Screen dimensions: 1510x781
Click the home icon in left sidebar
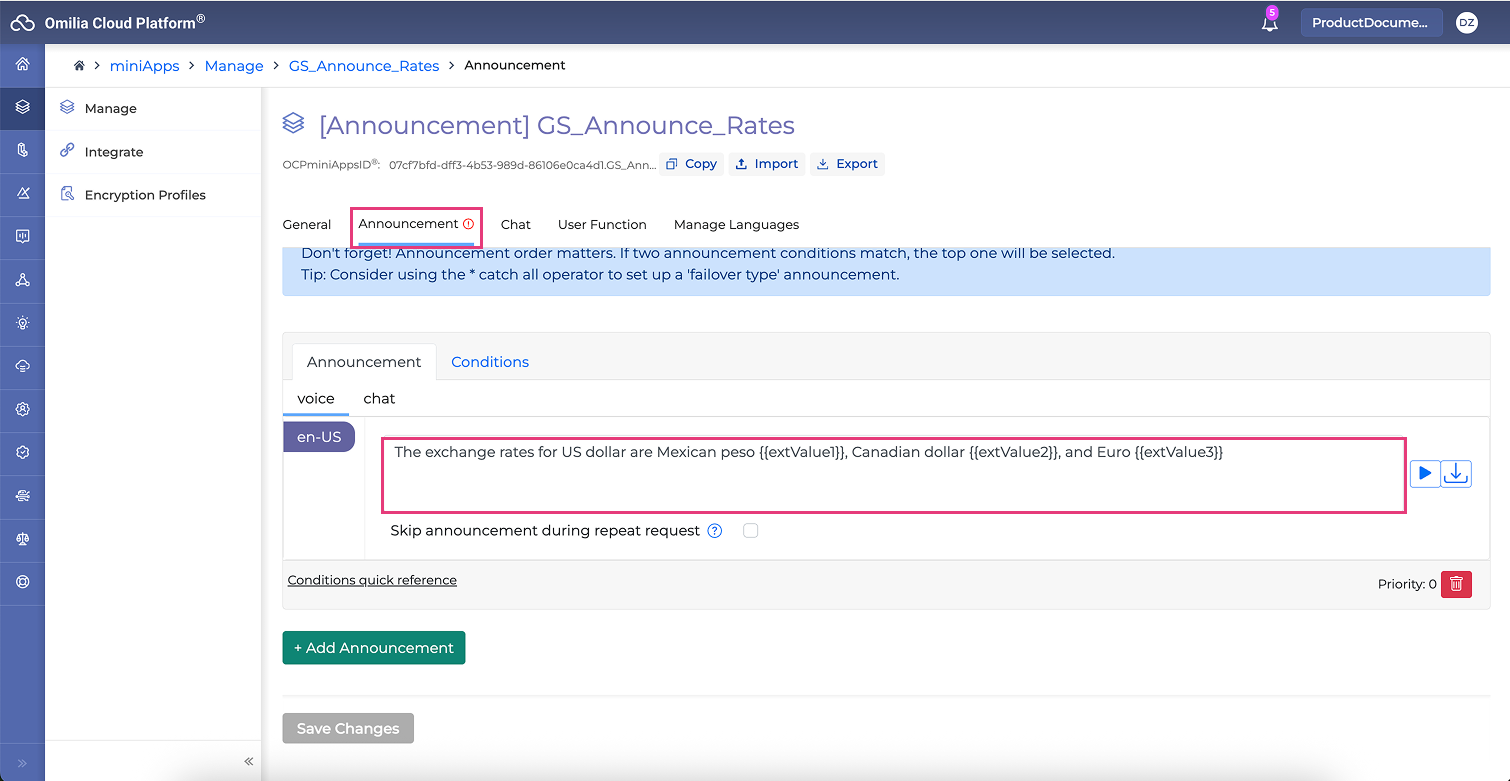tap(22, 65)
